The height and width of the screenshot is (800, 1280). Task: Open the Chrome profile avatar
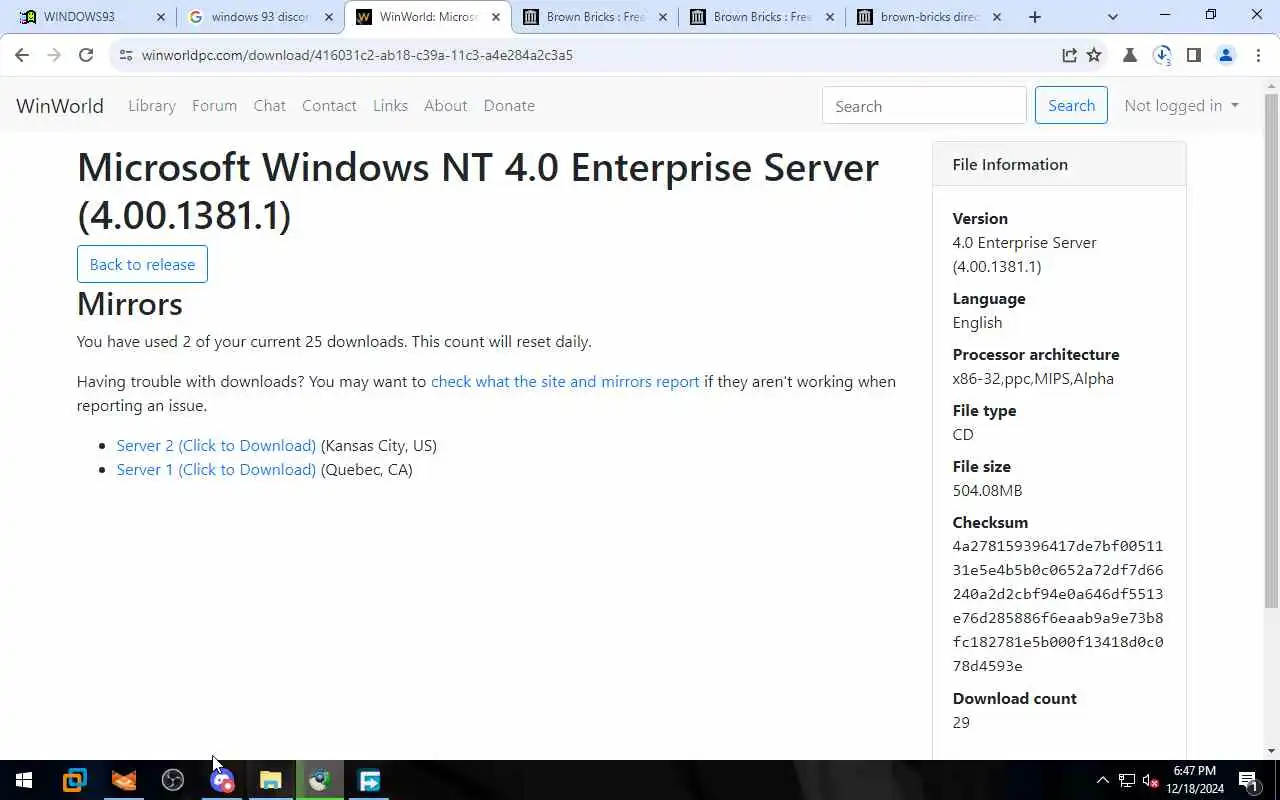1226,55
